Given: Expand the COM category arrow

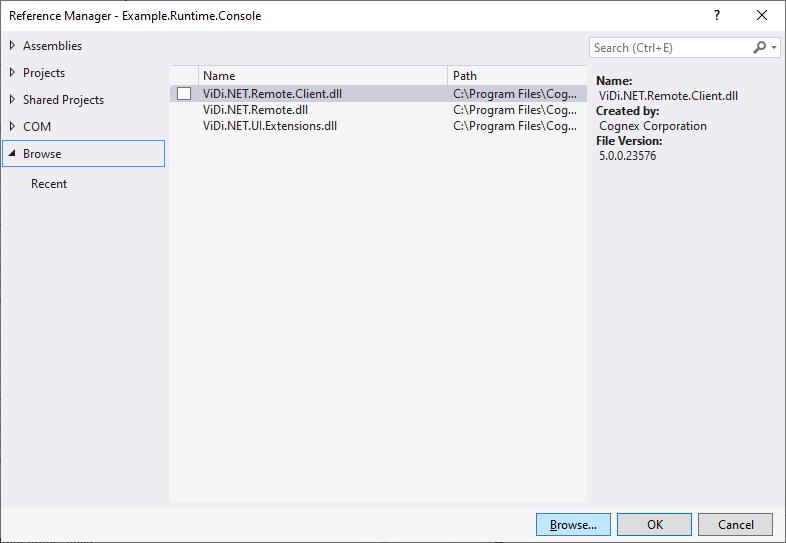Looking at the screenshot, I should pyautogui.click(x=12, y=127).
